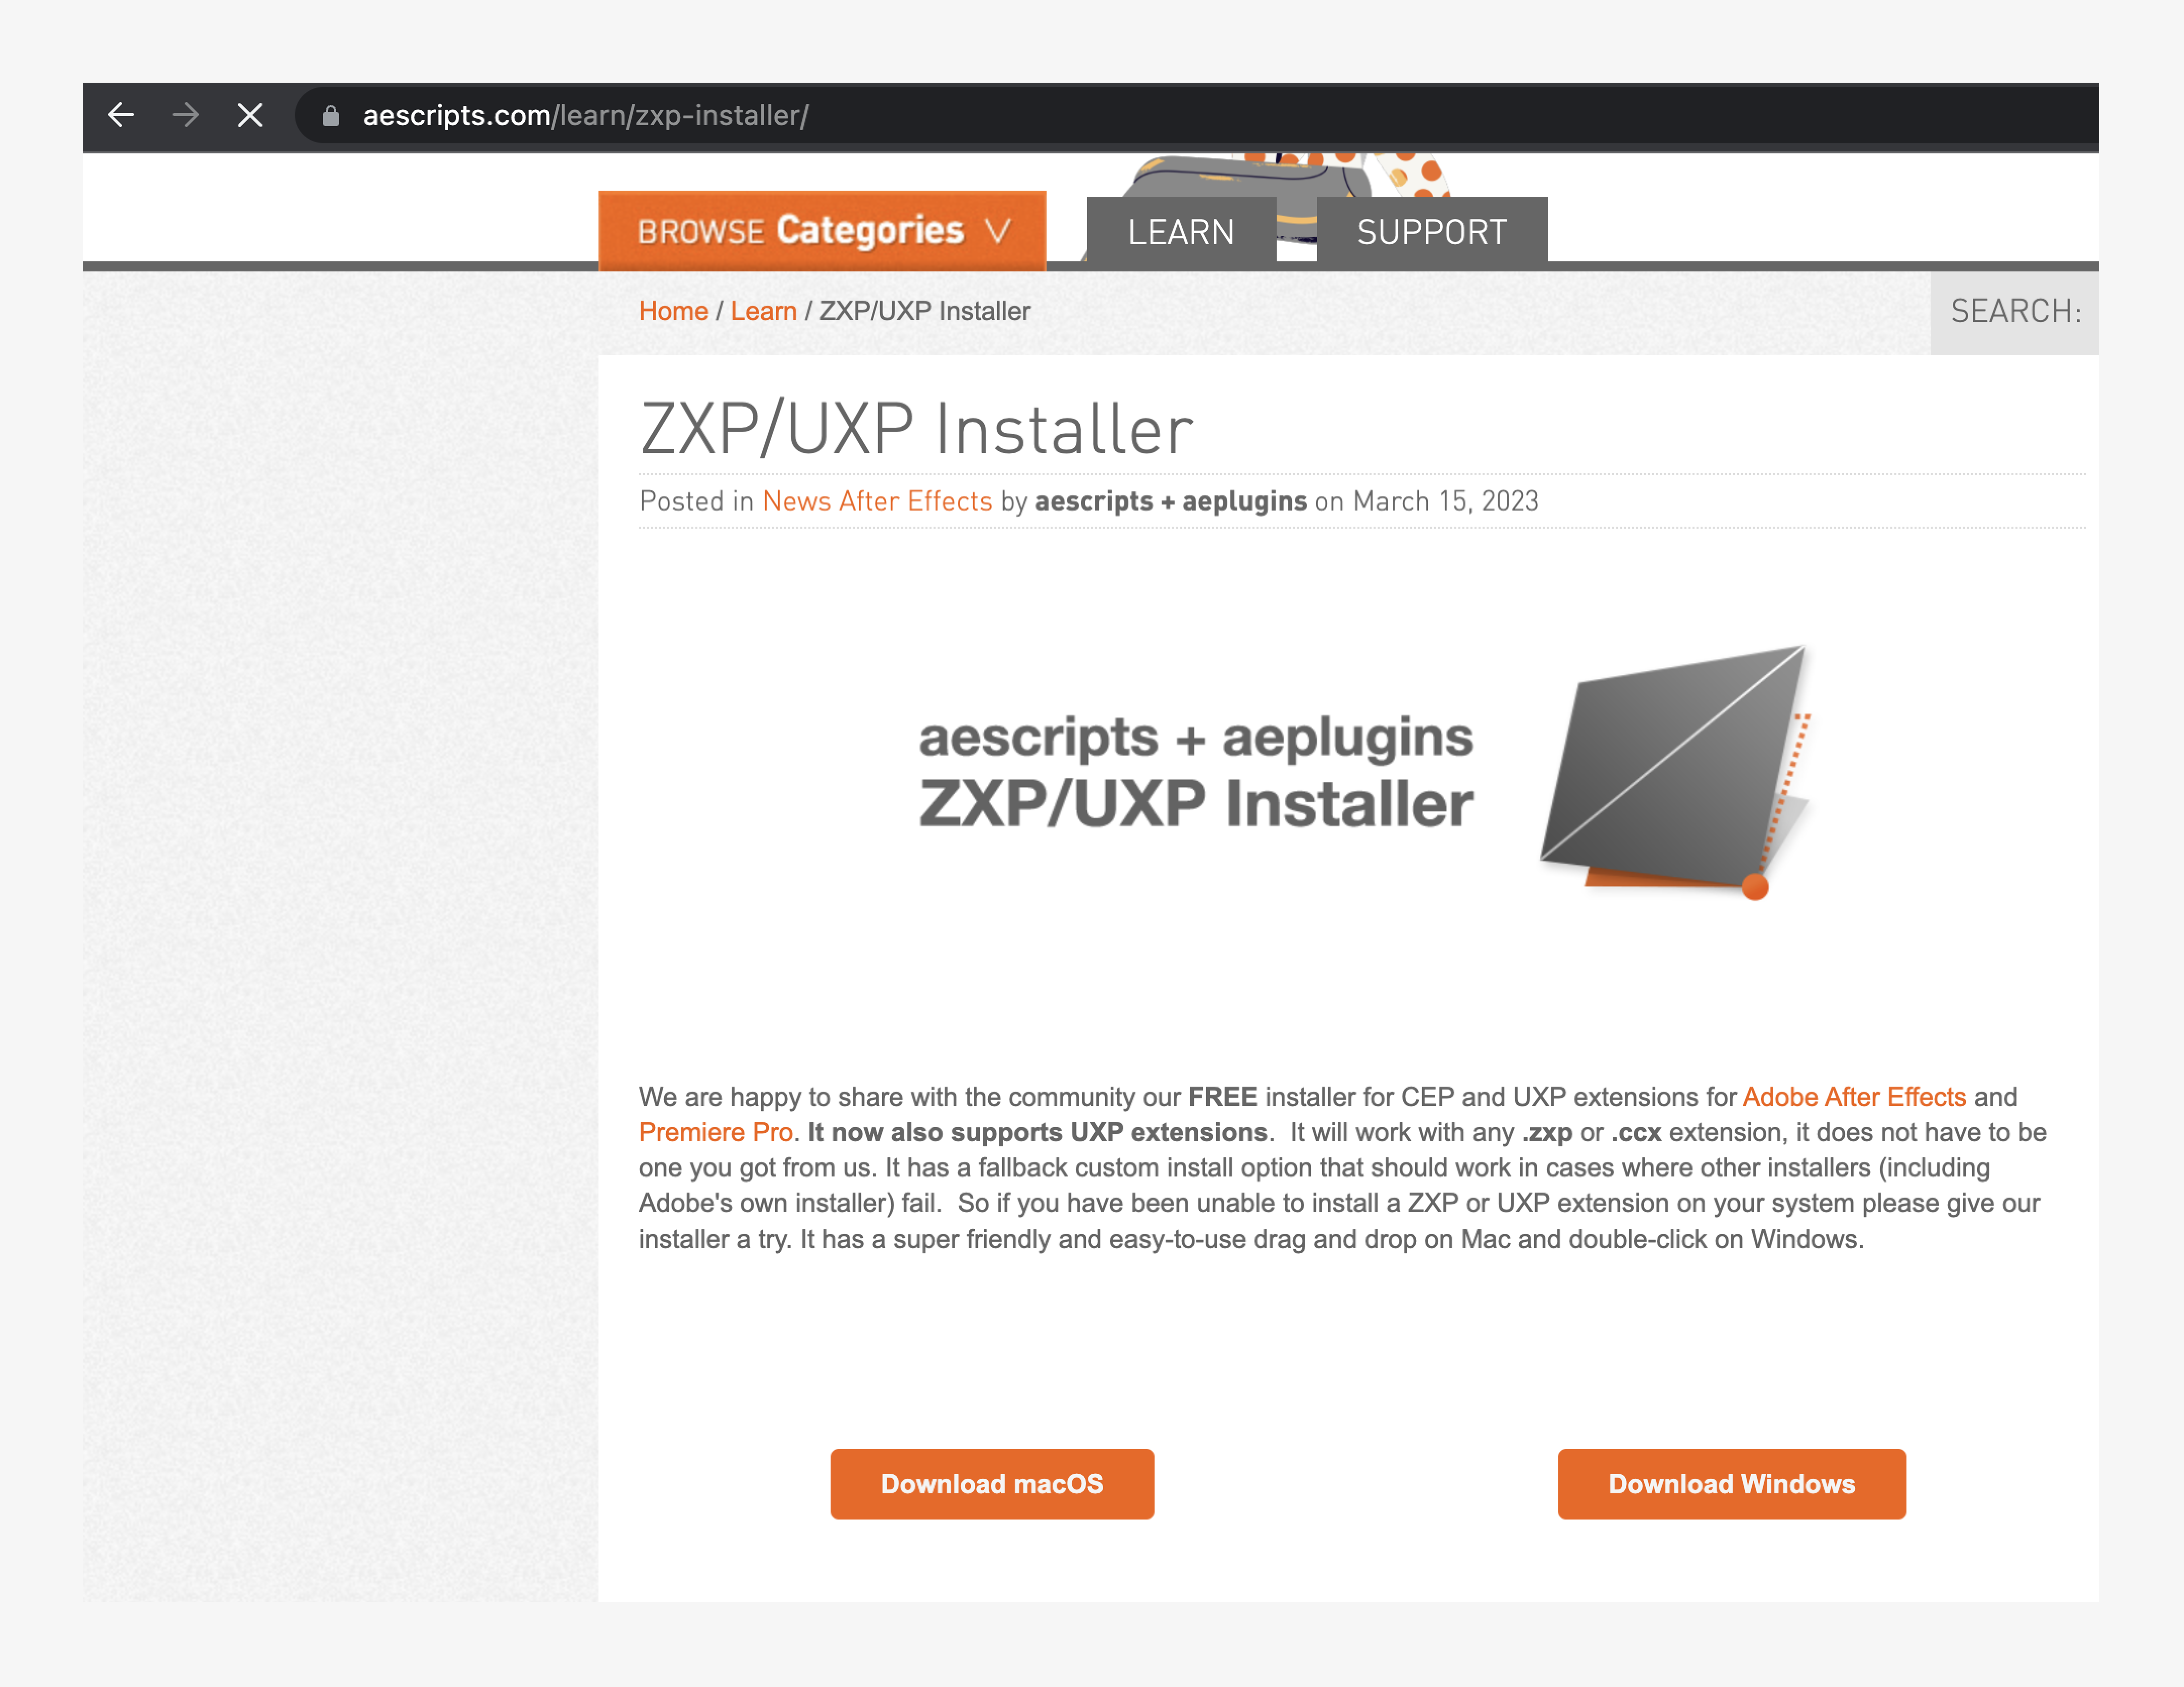The width and height of the screenshot is (2184, 1687).
Task: Click the Adobe After Effects link
Action: [x=1854, y=1097]
